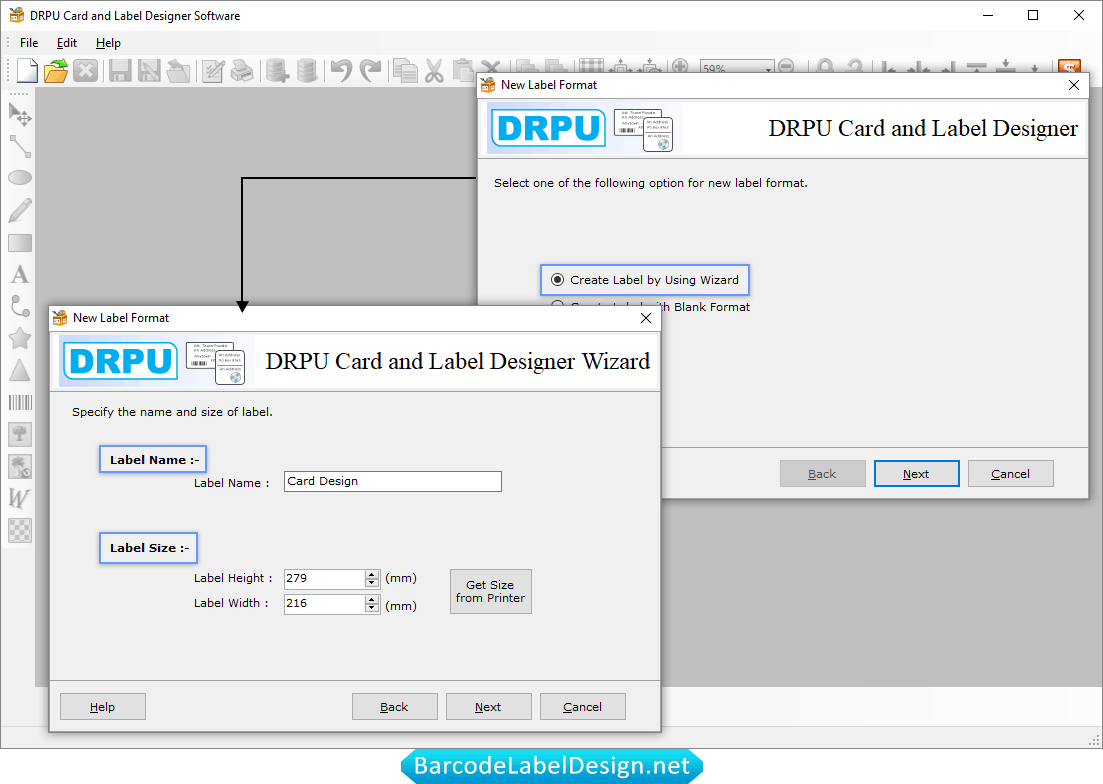Select the Line drawing tool
Screen dimensions: 1103x784
tap(20, 147)
